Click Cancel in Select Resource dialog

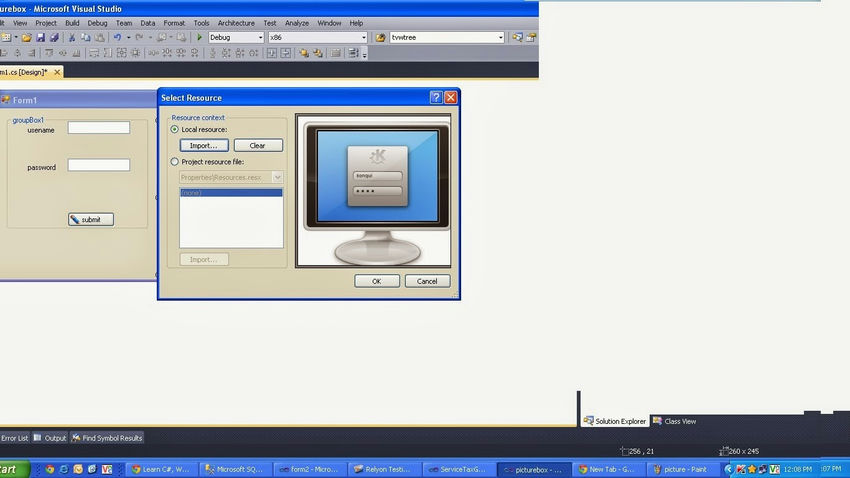[427, 281]
